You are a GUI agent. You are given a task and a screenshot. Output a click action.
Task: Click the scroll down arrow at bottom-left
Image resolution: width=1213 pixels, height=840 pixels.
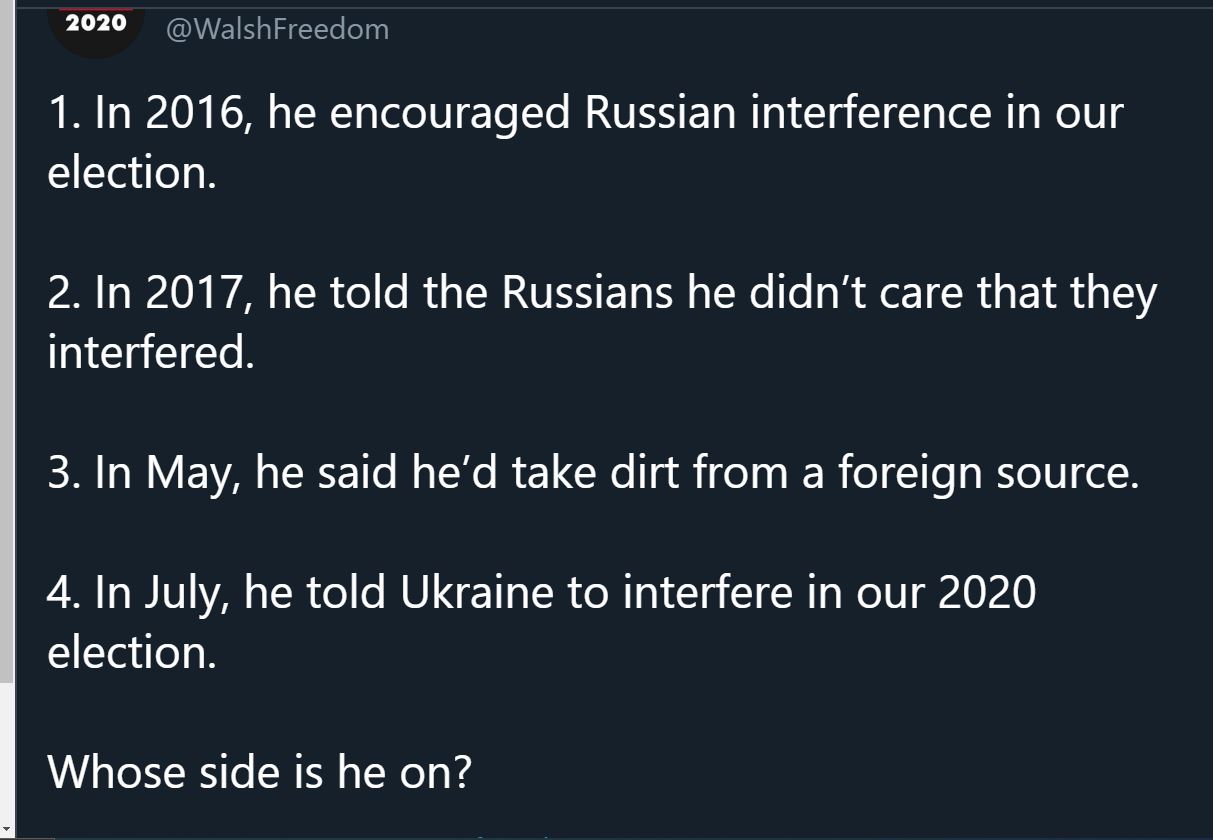(7, 829)
